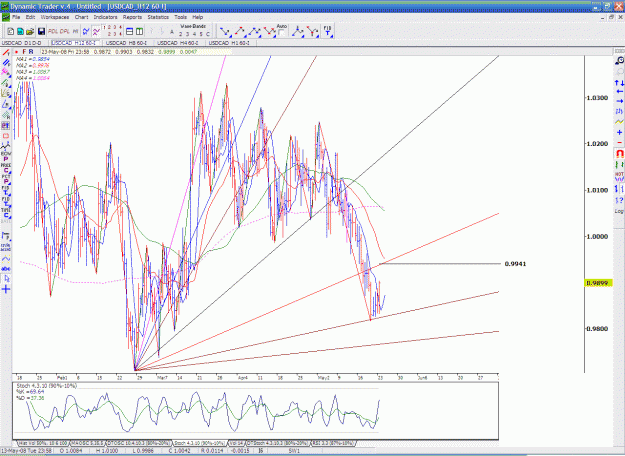Click the F button above chart
Screen dimensions: 625x456
(24, 52)
